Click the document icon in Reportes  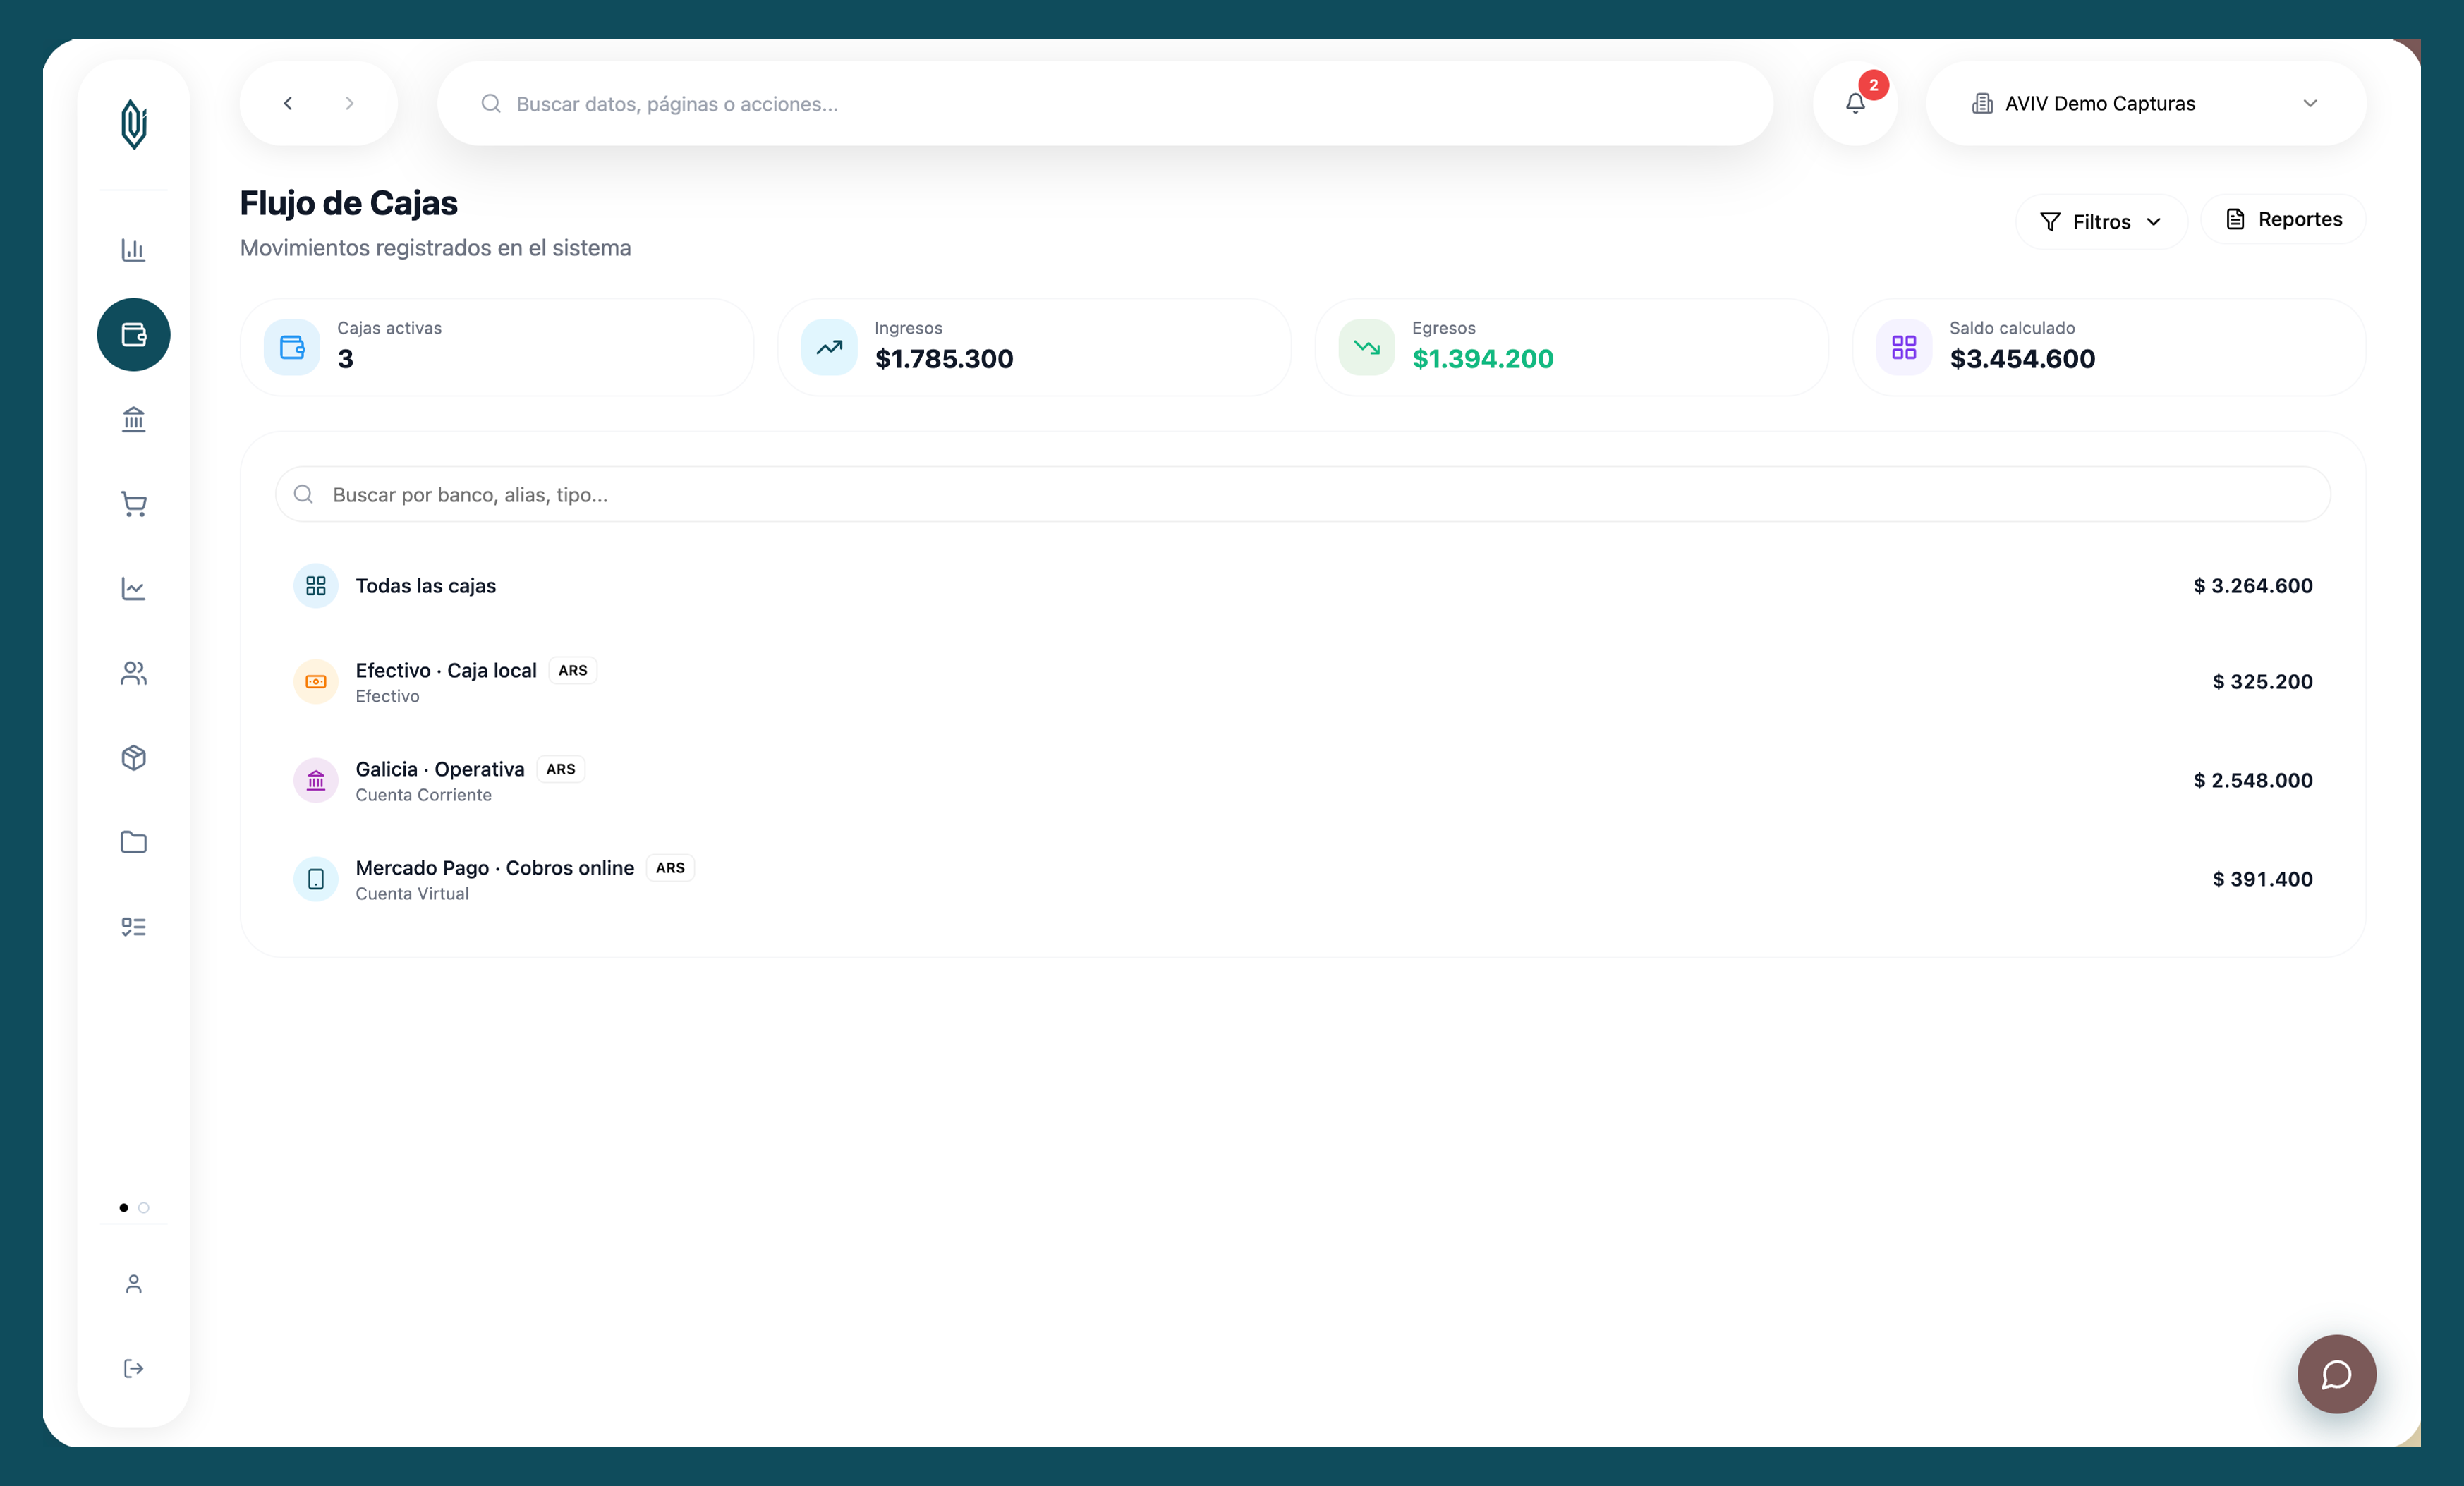tap(2236, 219)
